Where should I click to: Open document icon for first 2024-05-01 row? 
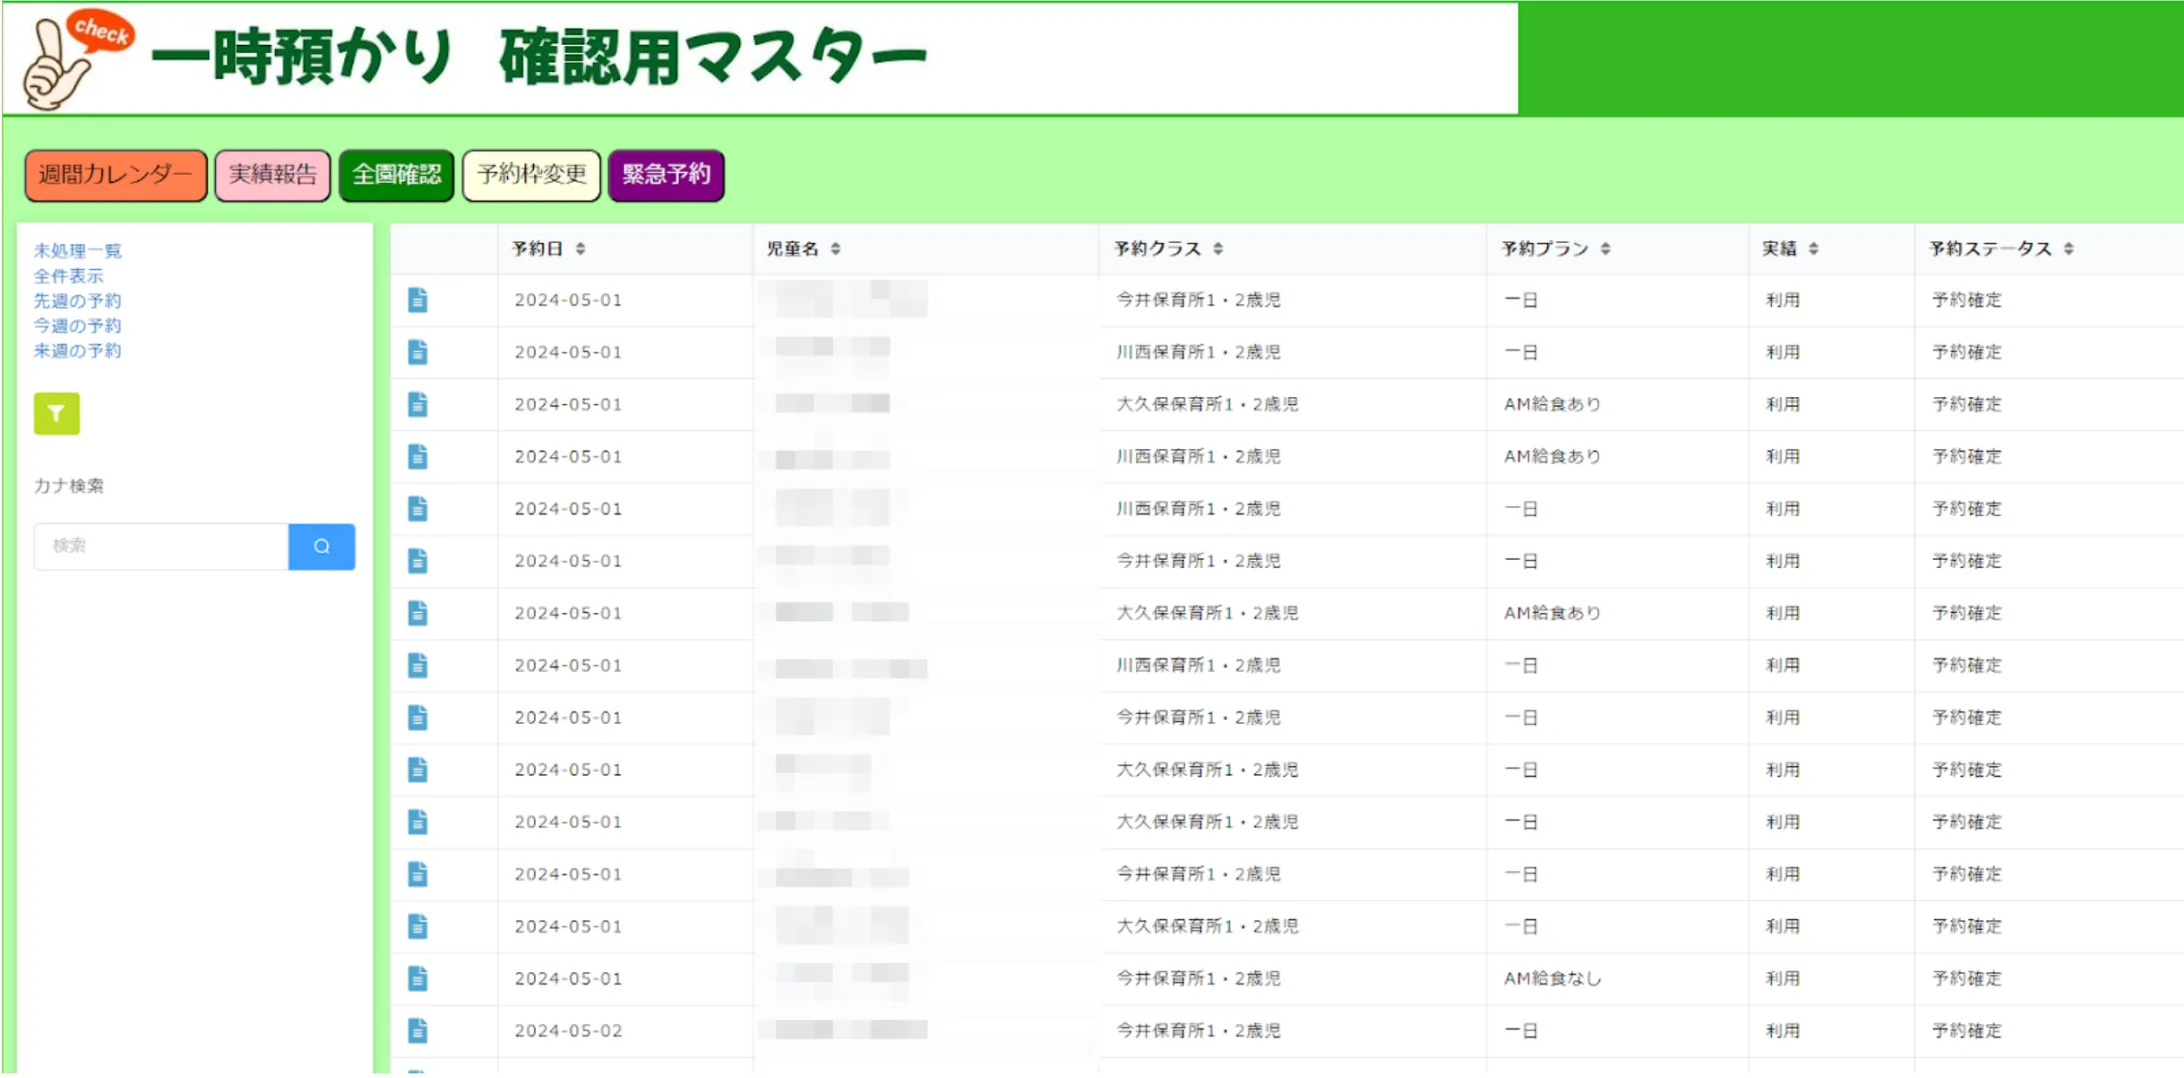(418, 300)
